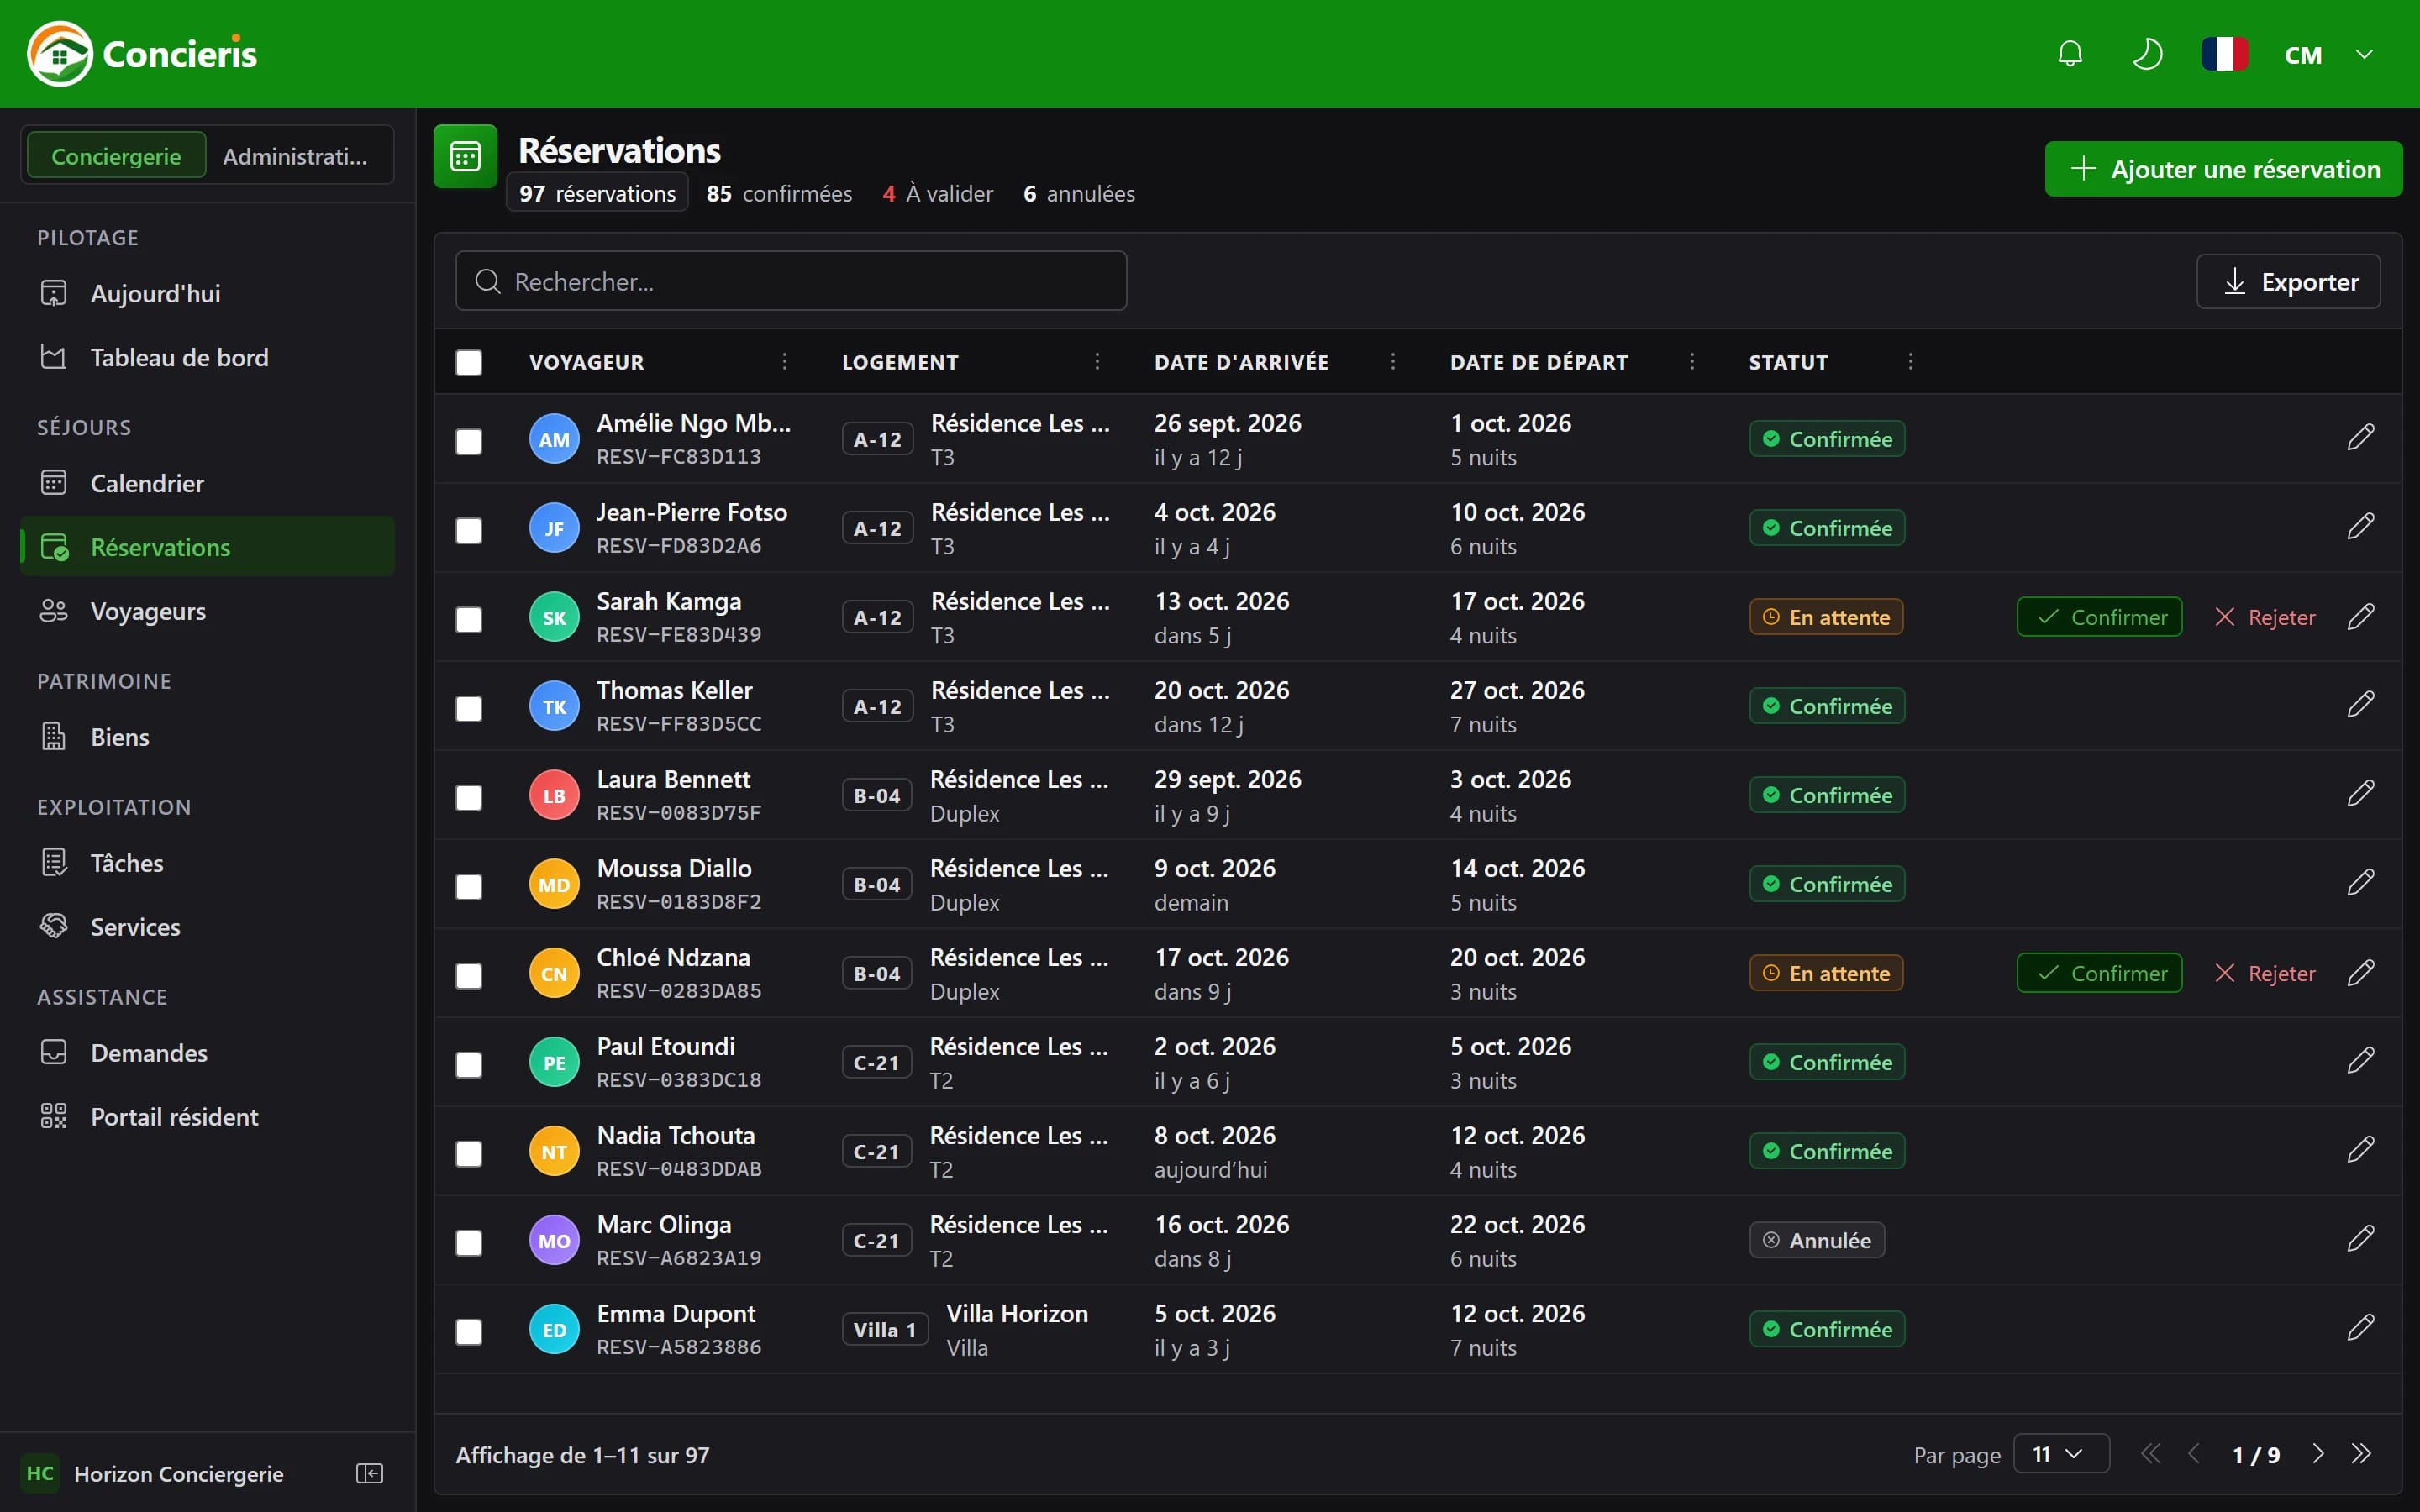The height and width of the screenshot is (1512, 2420).
Task: Open Statut column options menu
Action: point(1910,362)
